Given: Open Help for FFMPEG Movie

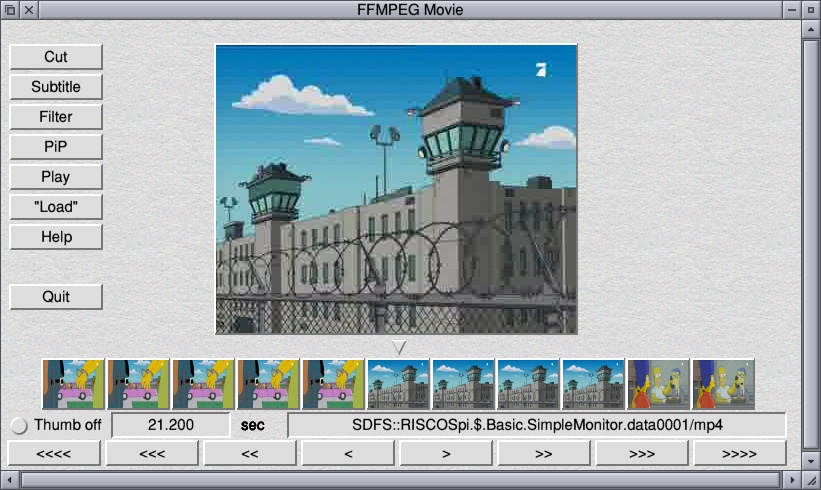Looking at the screenshot, I should (x=56, y=237).
